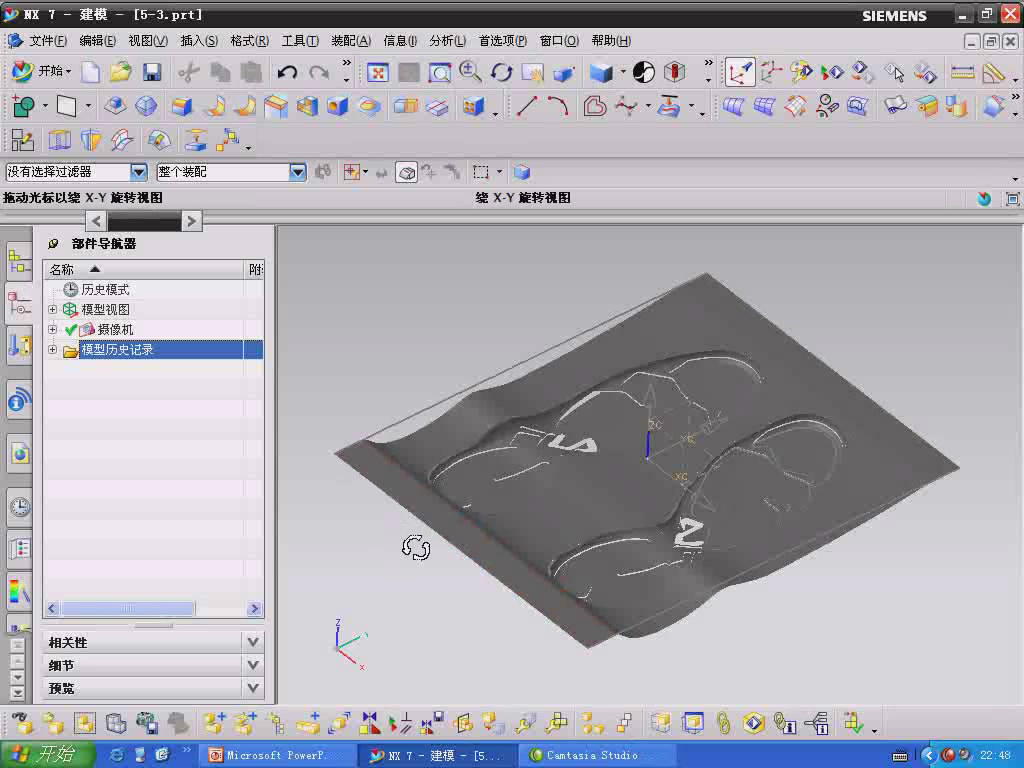
Task: Open the History clock sidebar tab
Action: [x=20, y=507]
